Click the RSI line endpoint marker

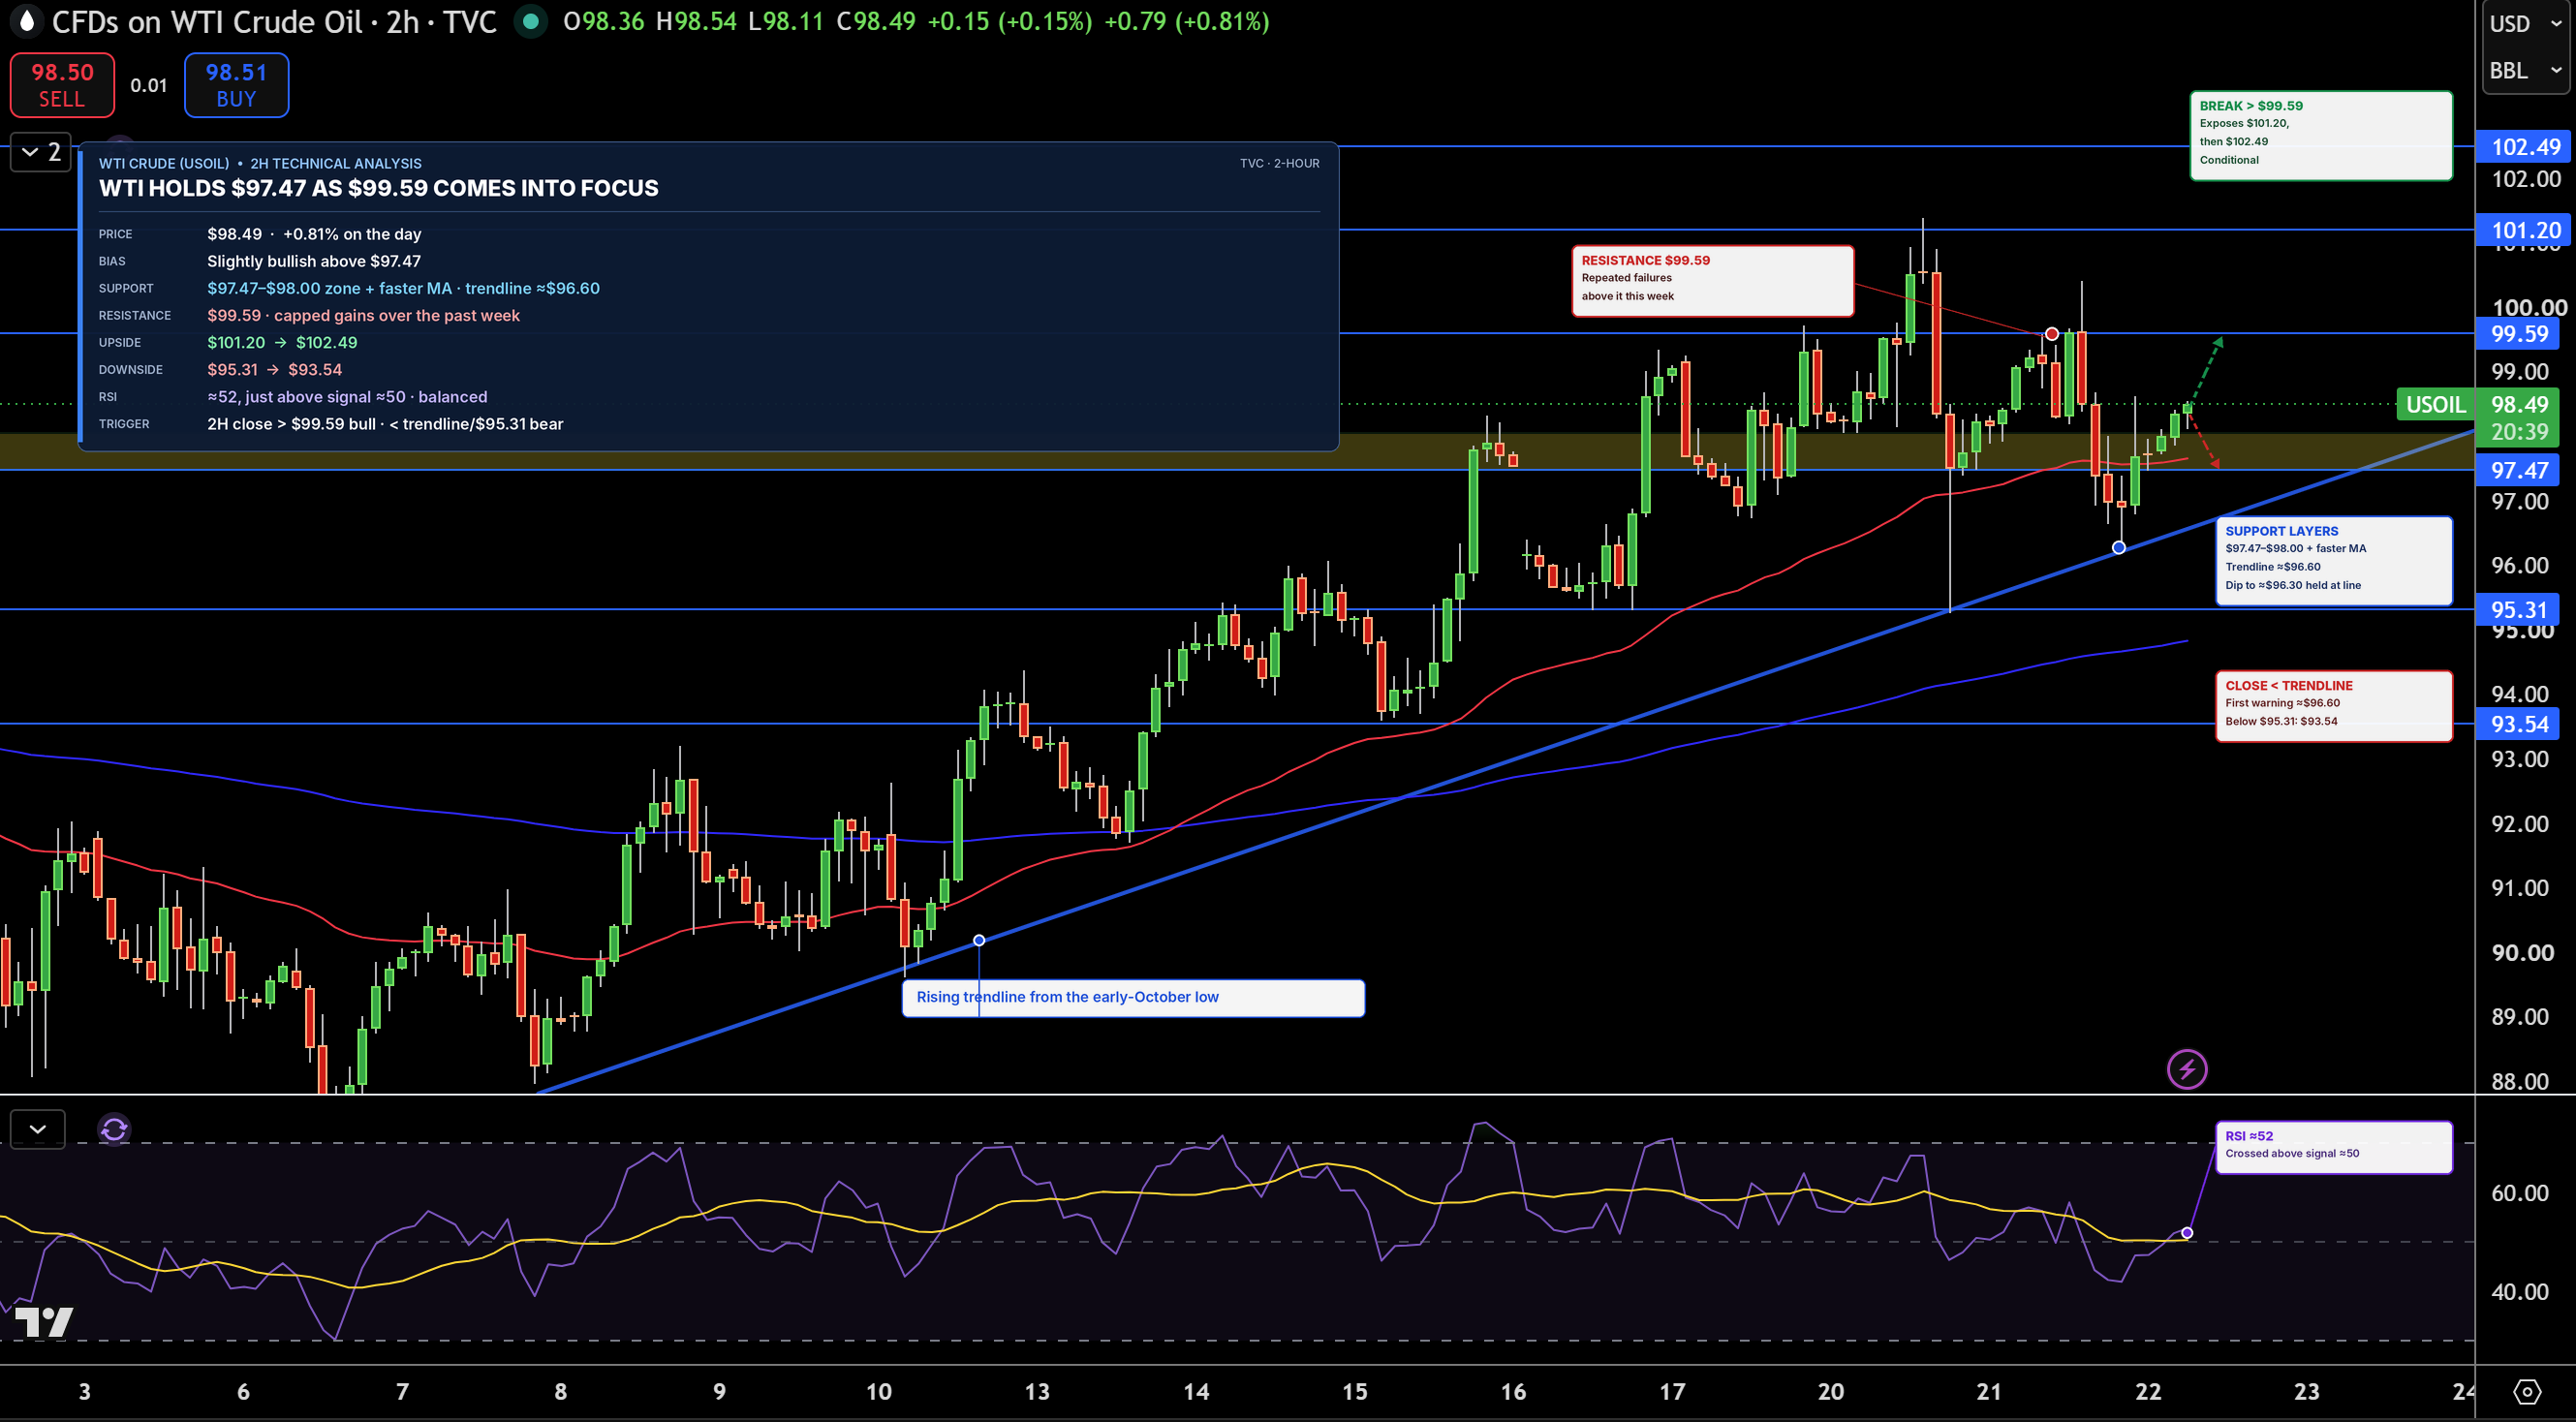click(2187, 1233)
